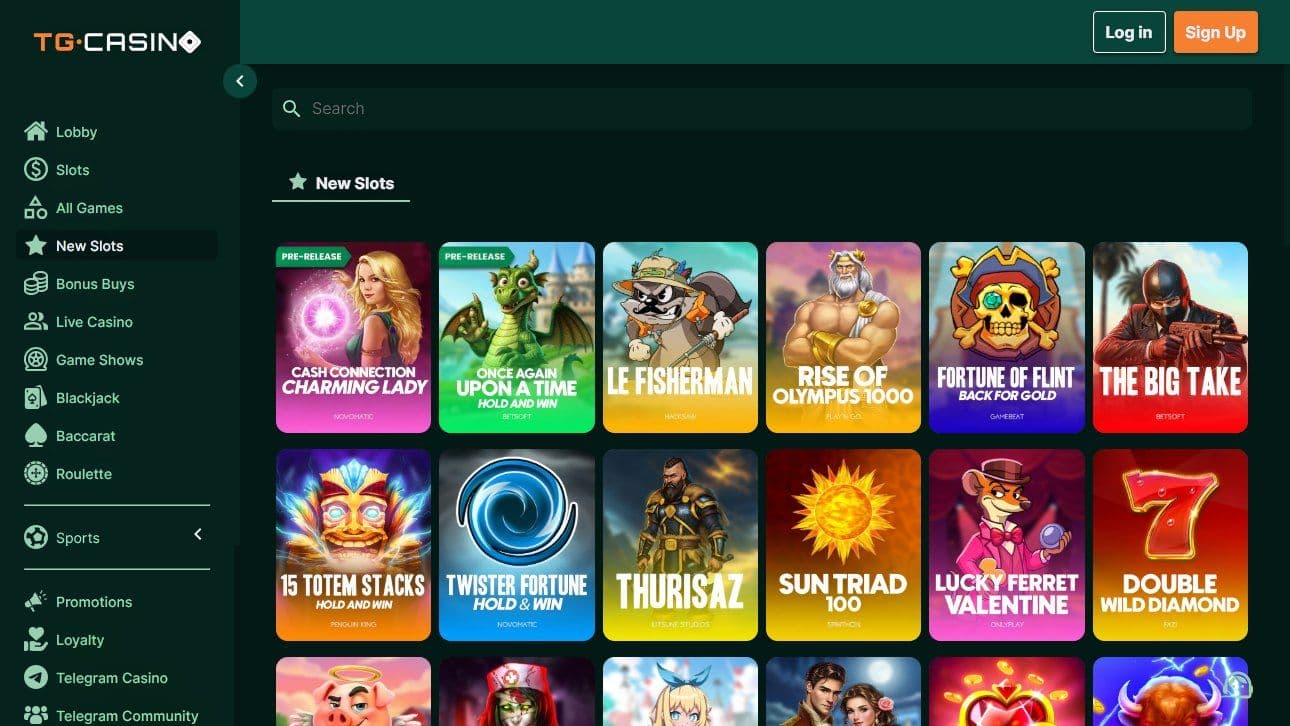Open the Roulette wheel icon
Viewport: 1290px width, 726px height.
(35, 474)
